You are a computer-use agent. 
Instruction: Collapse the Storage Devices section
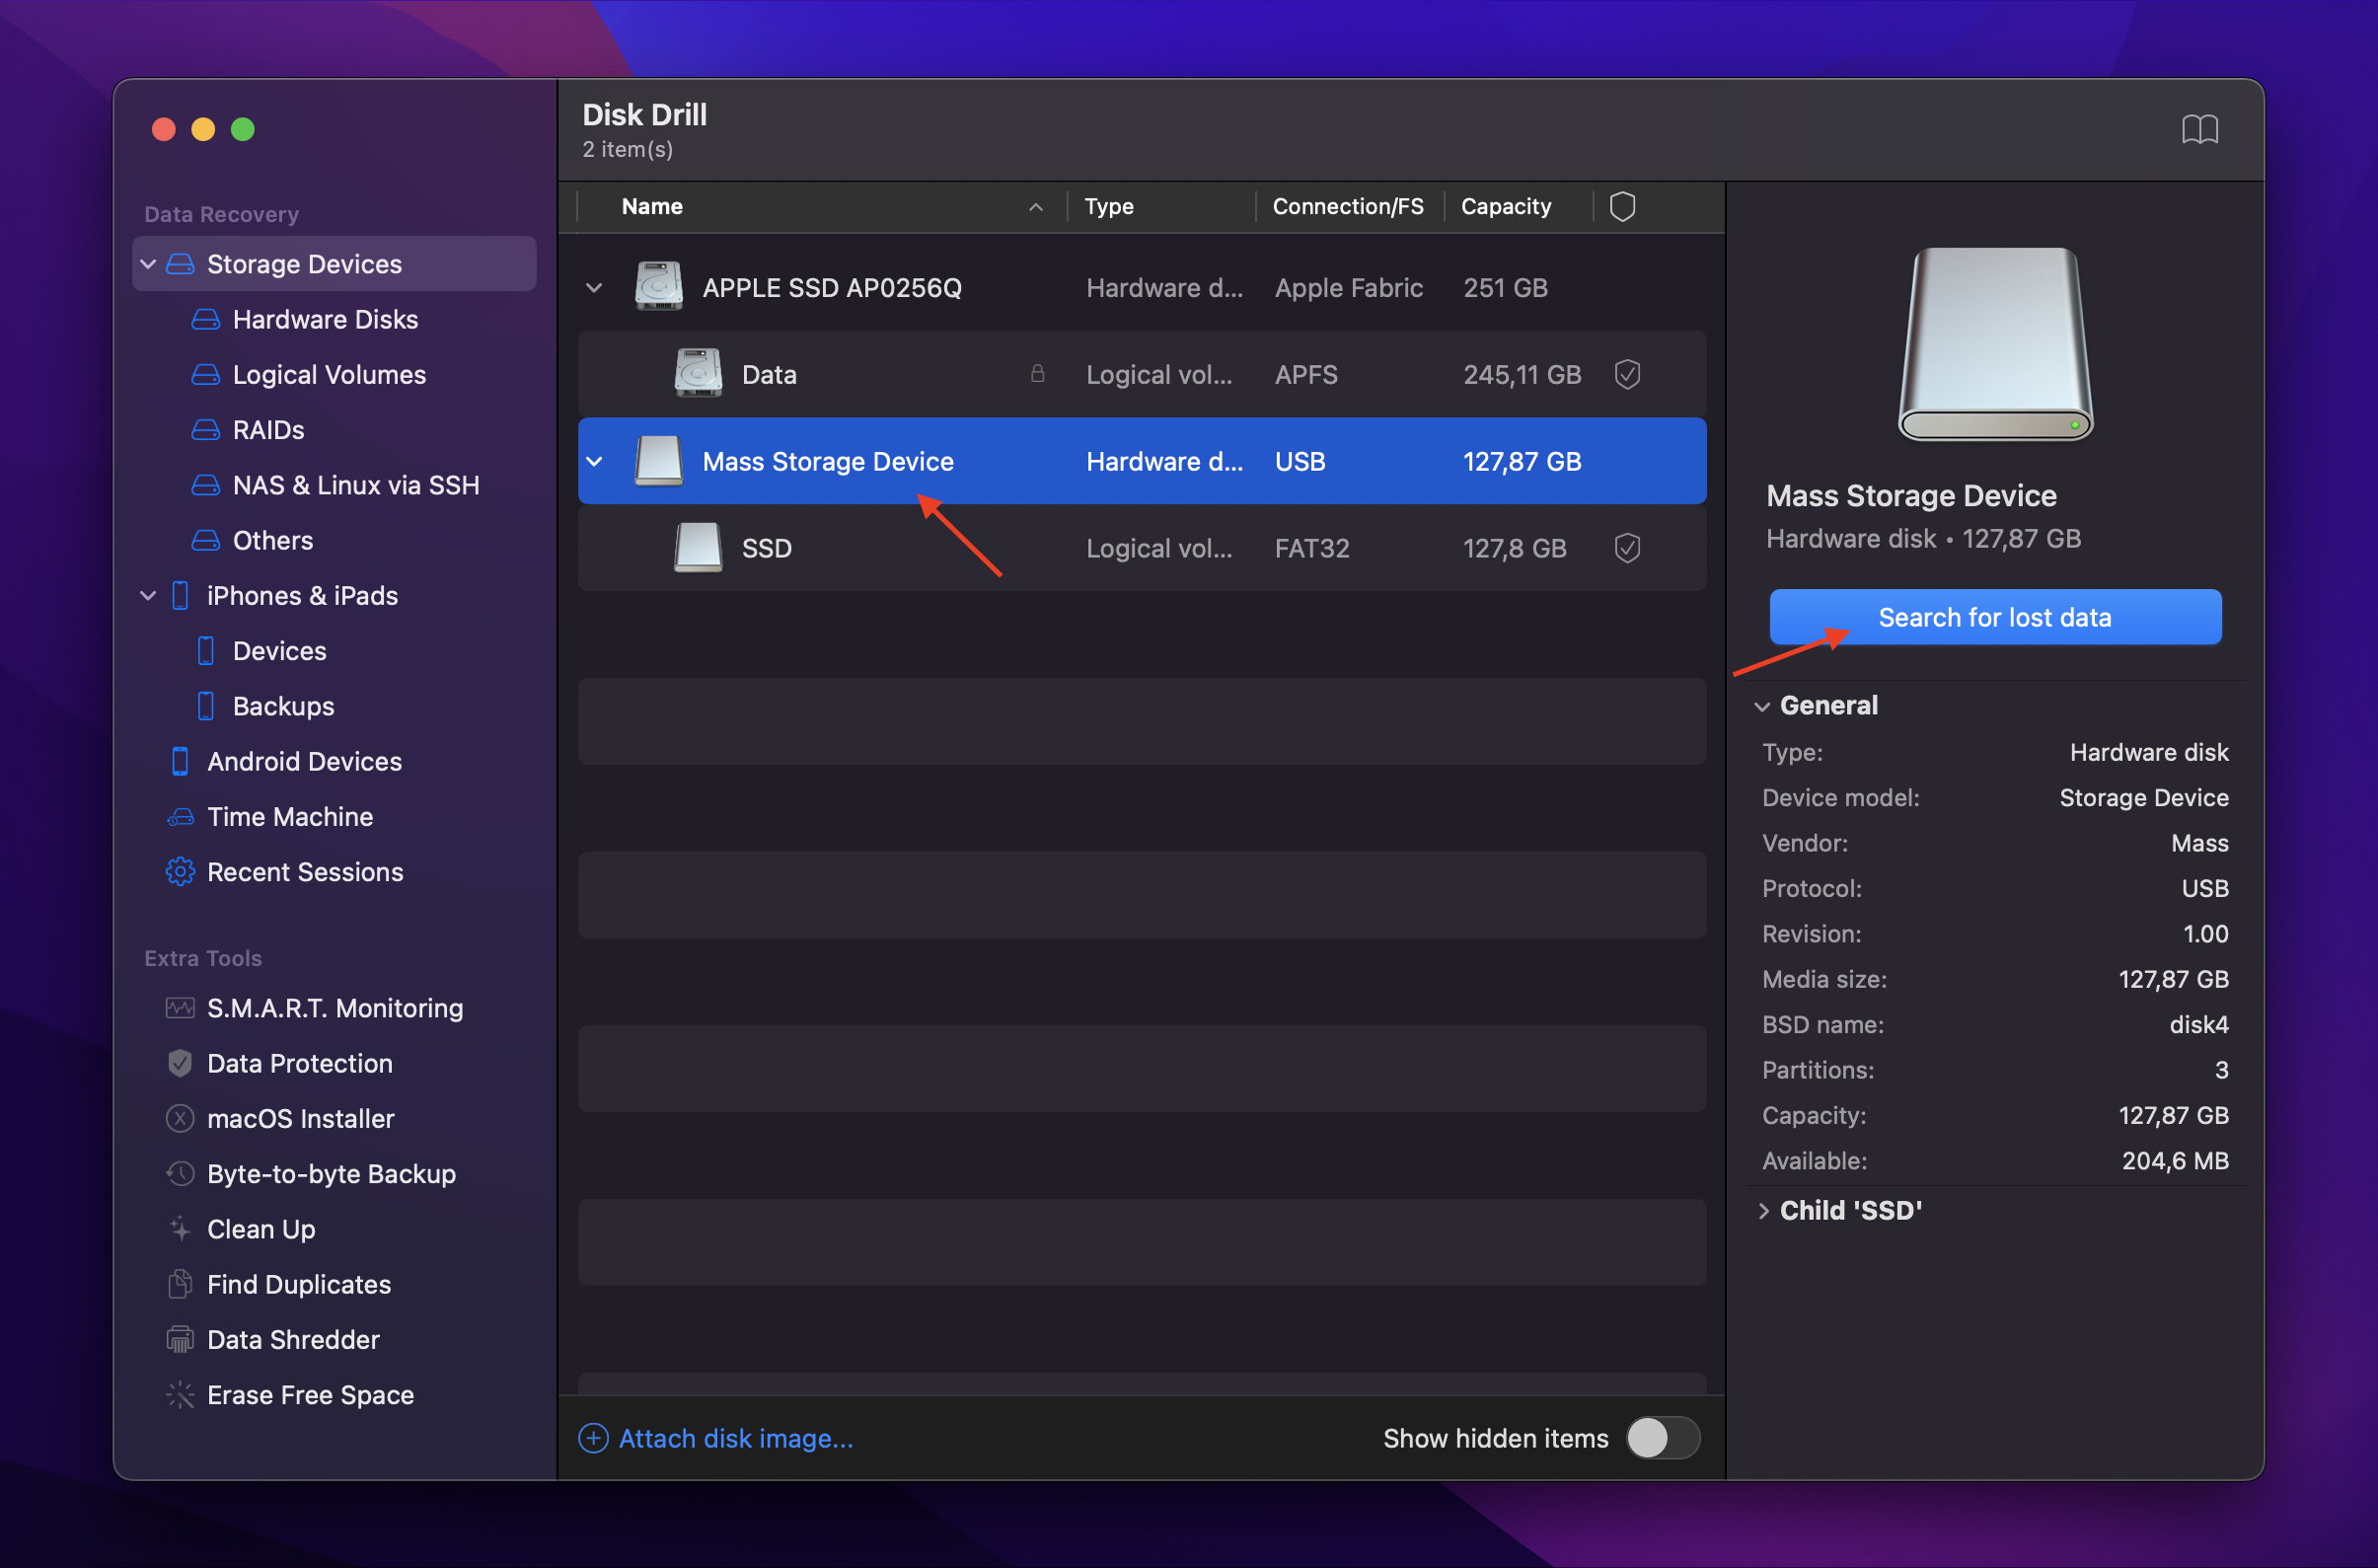(148, 264)
